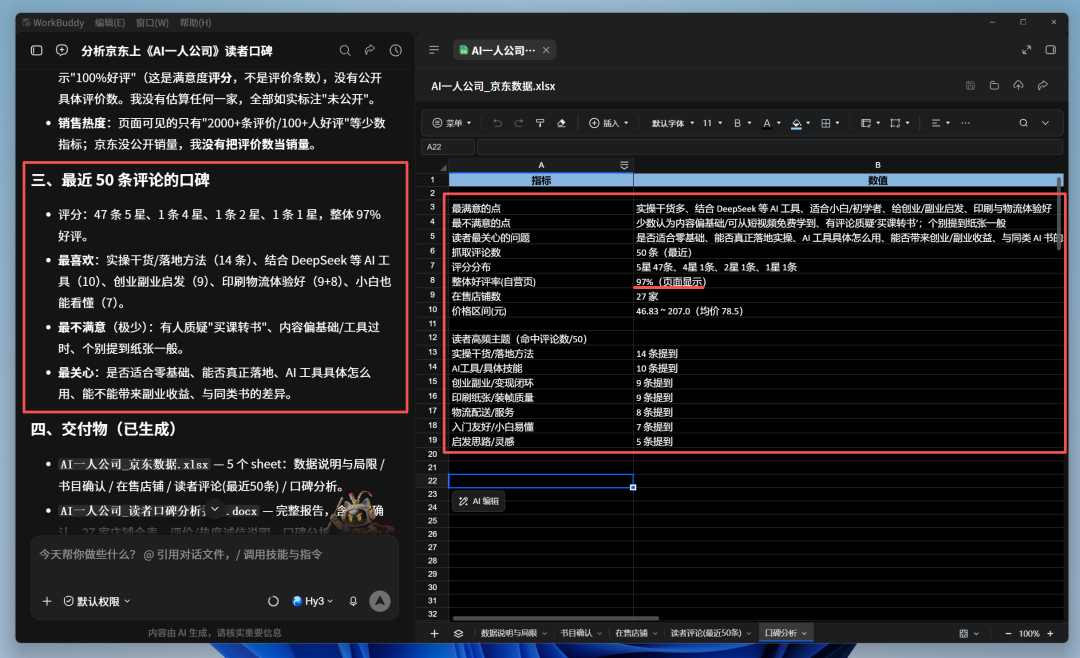Open the 插入 insert dropdown
The width and height of the screenshot is (1080, 658).
(608, 123)
